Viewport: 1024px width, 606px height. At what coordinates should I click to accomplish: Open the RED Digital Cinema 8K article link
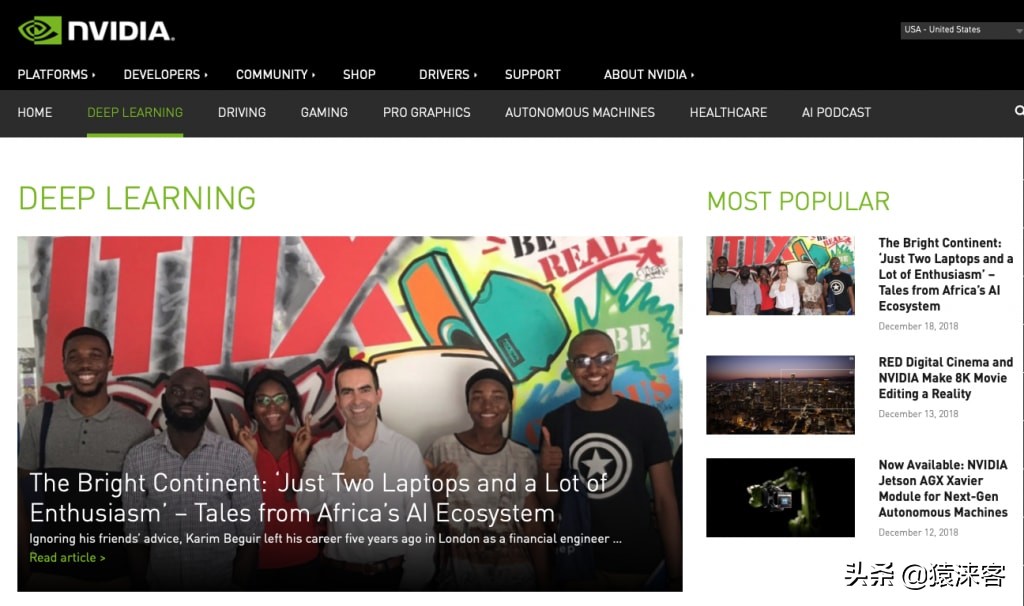946,378
